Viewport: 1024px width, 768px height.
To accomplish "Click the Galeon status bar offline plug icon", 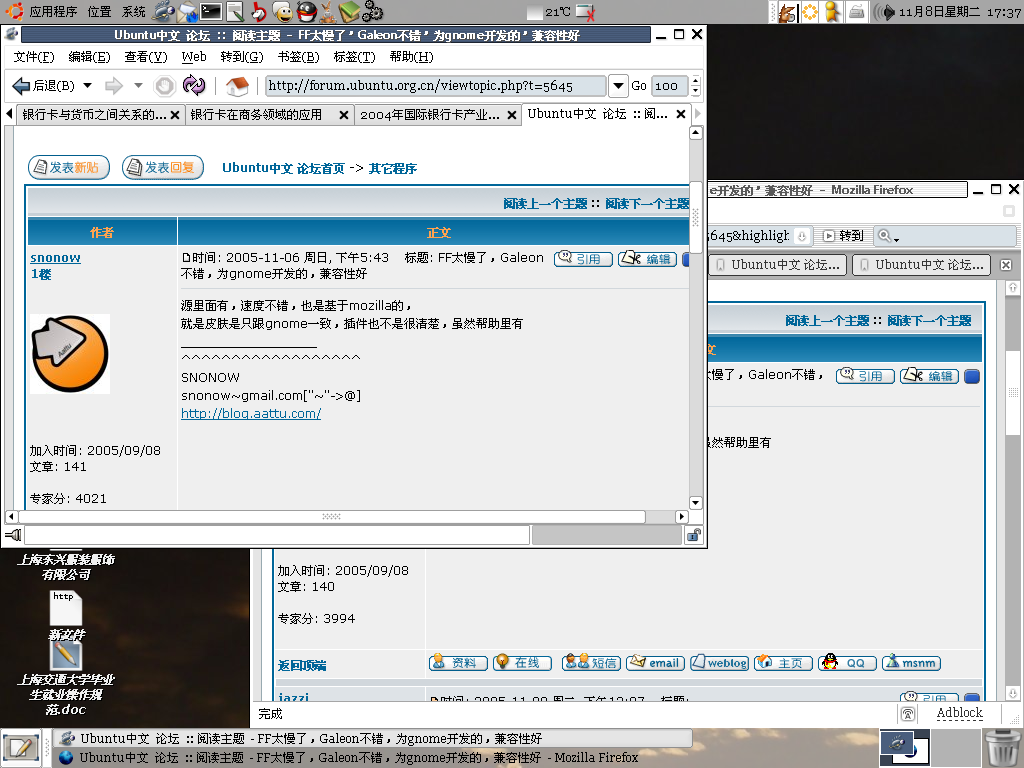I will click(13, 536).
